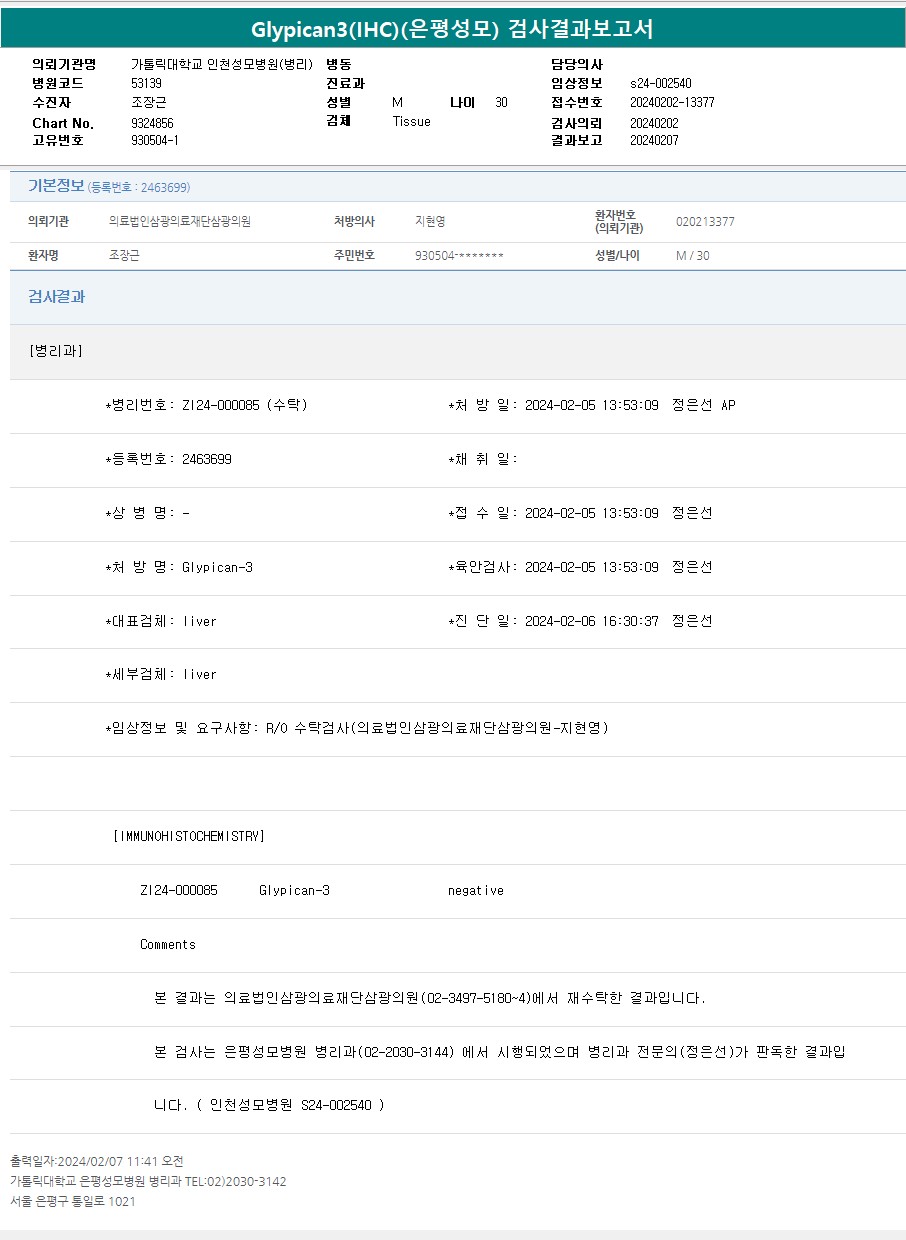Click the 환자번호 value 020213377
906x1240 pixels.
705,221
